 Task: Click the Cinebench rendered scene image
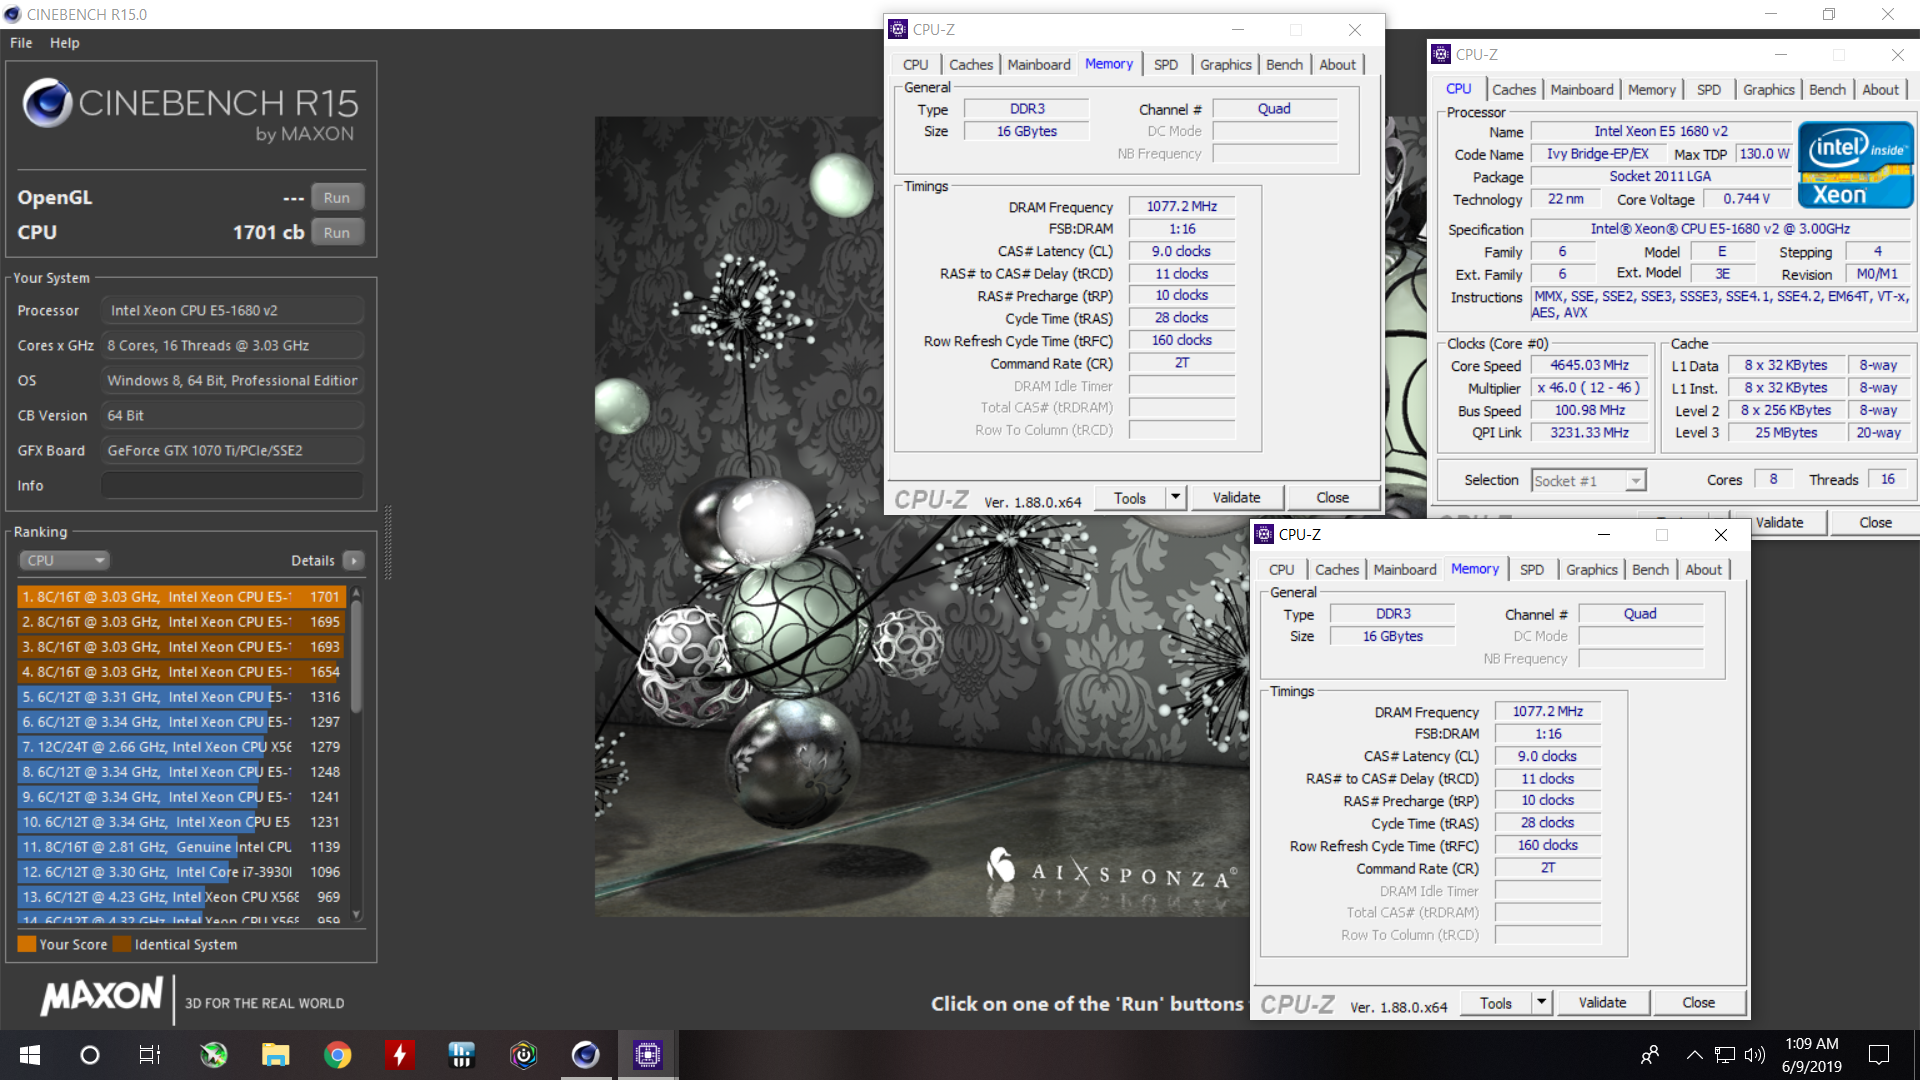(922, 516)
